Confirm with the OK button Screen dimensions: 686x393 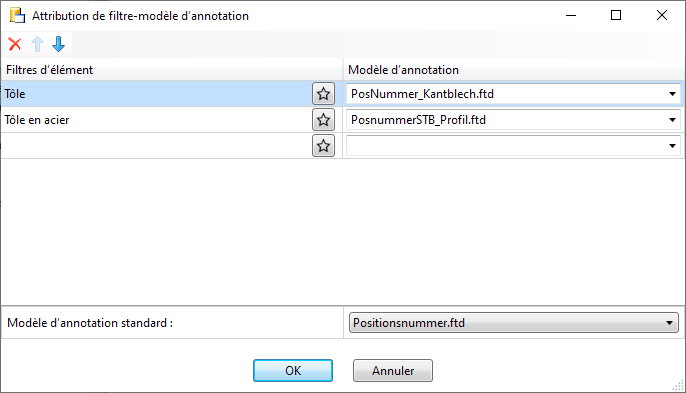293,371
